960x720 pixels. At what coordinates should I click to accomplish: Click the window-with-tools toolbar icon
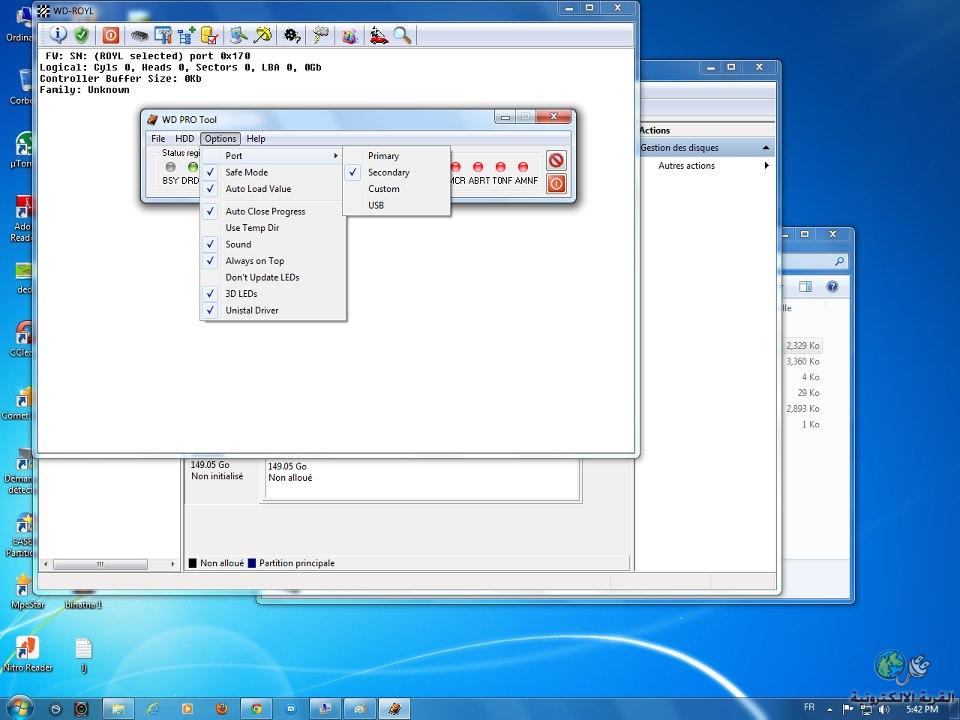(x=163, y=35)
